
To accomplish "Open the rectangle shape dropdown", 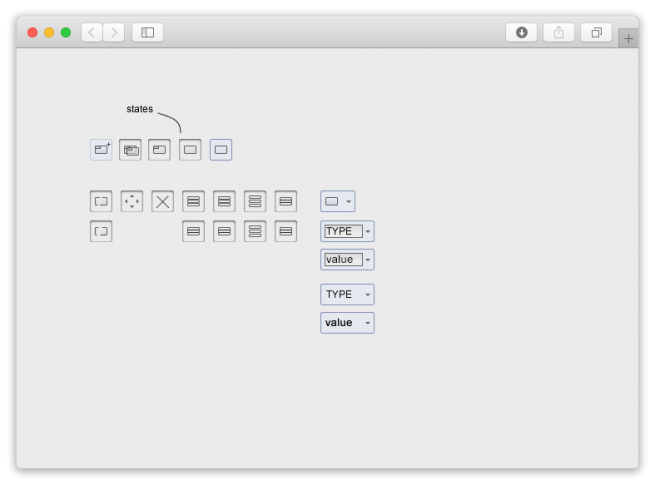I will [338, 202].
